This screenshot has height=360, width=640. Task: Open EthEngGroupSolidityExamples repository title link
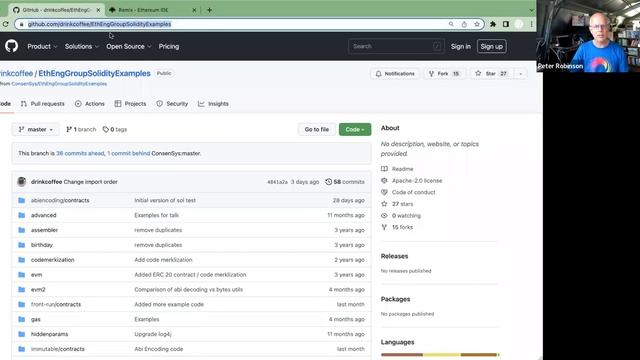[94, 73]
